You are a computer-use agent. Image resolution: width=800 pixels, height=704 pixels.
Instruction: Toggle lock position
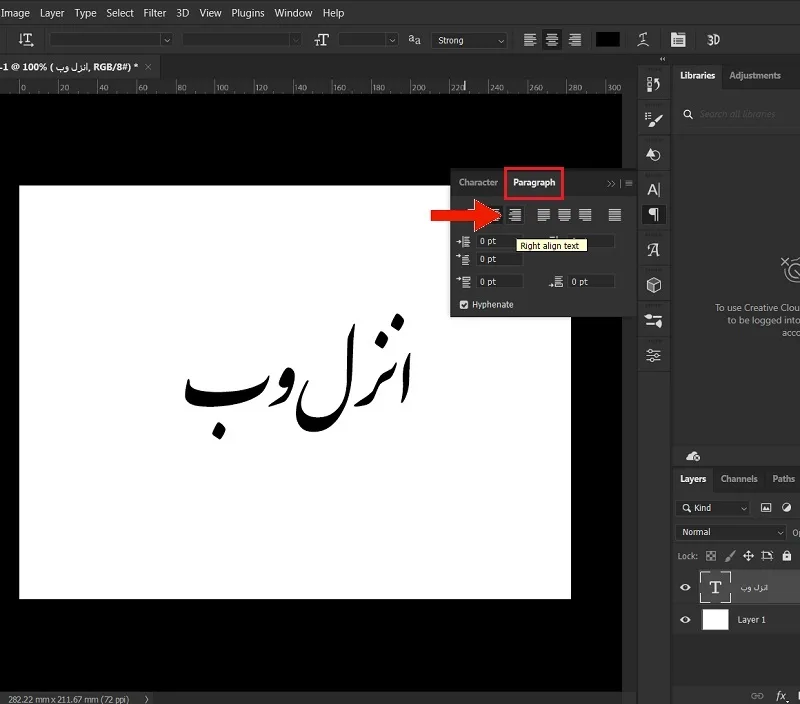coord(748,556)
